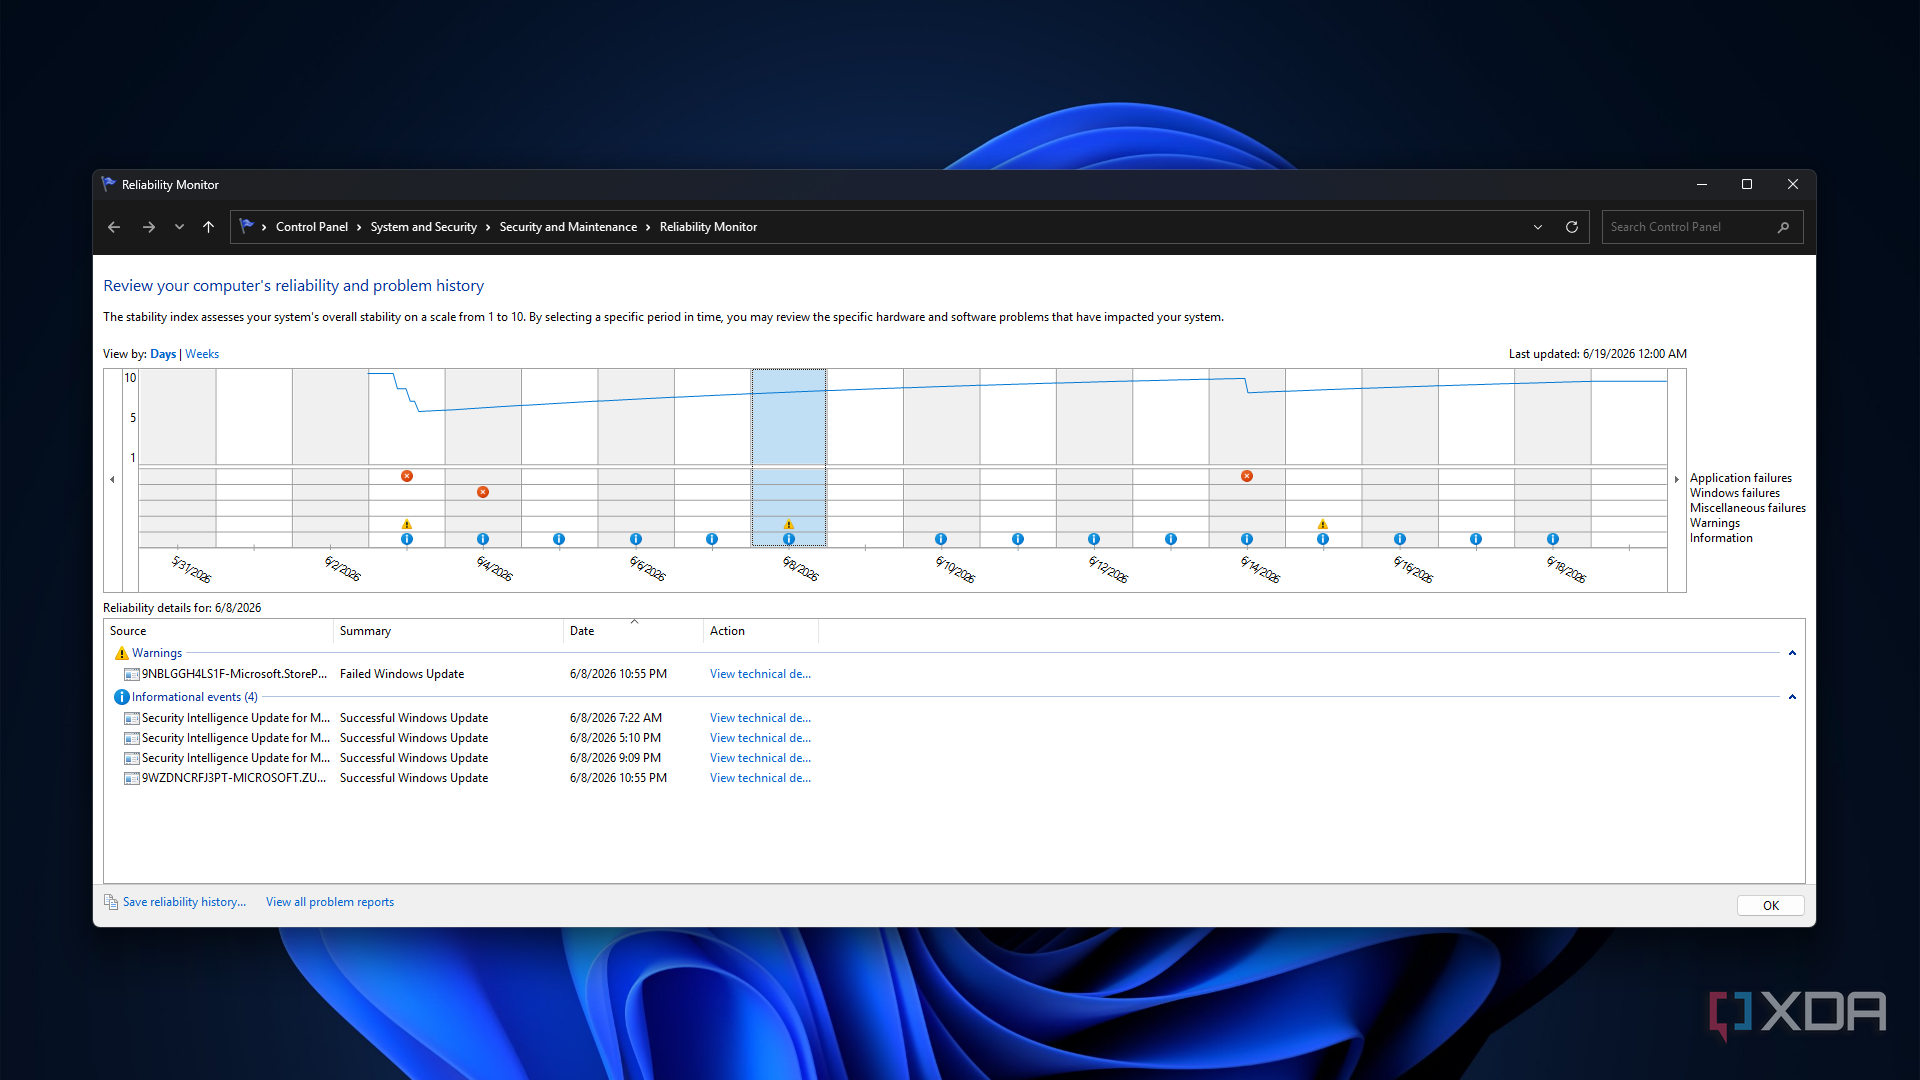Select the 9WZDNCRFJ3PT-MICROSOFT.ZU... source row

point(234,778)
